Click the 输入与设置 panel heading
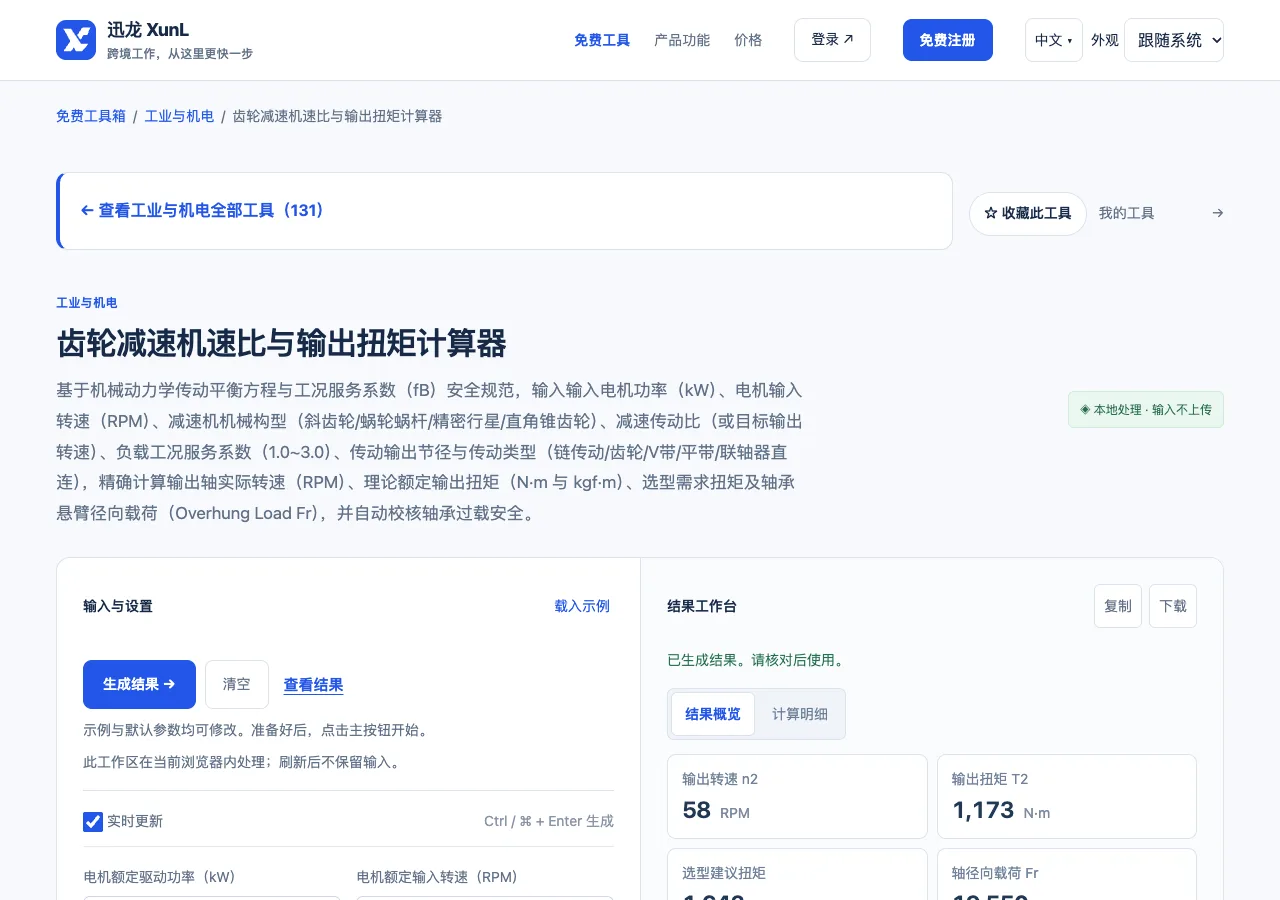 pos(118,606)
